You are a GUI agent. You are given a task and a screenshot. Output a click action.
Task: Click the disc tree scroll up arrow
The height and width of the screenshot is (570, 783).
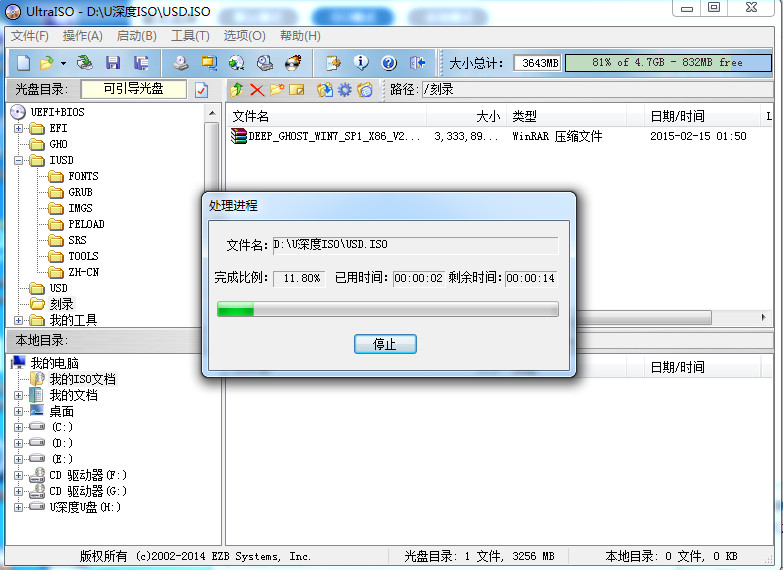coord(212,113)
